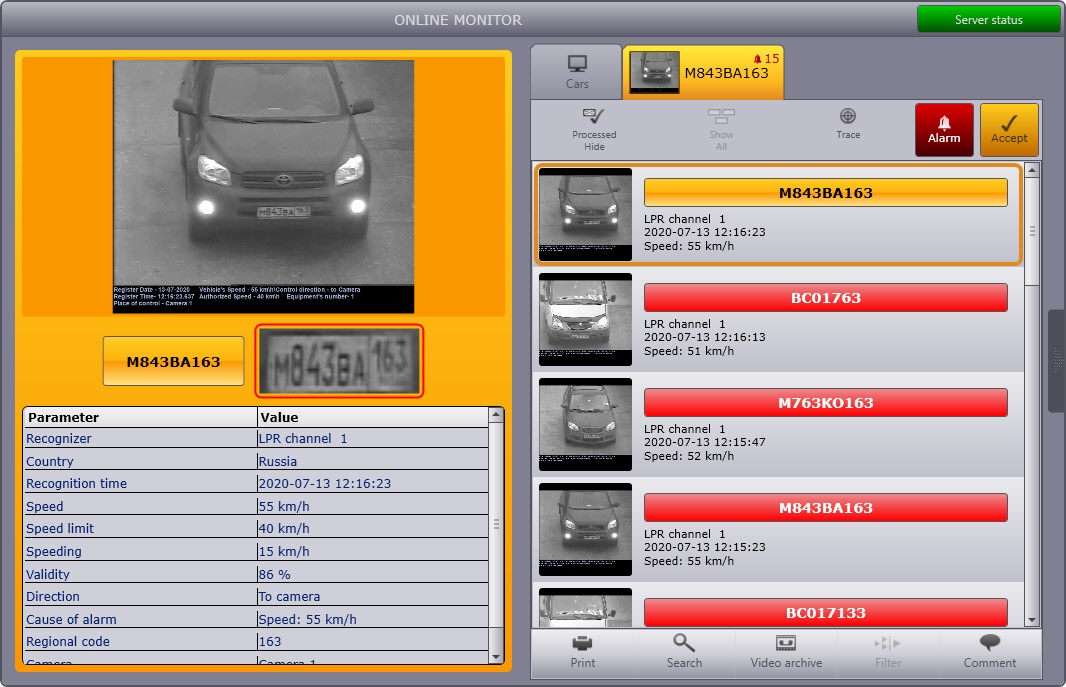Switch to the M843BA163 alarm tab
The height and width of the screenshot is (687, 1066).
[x=703, y=72]
